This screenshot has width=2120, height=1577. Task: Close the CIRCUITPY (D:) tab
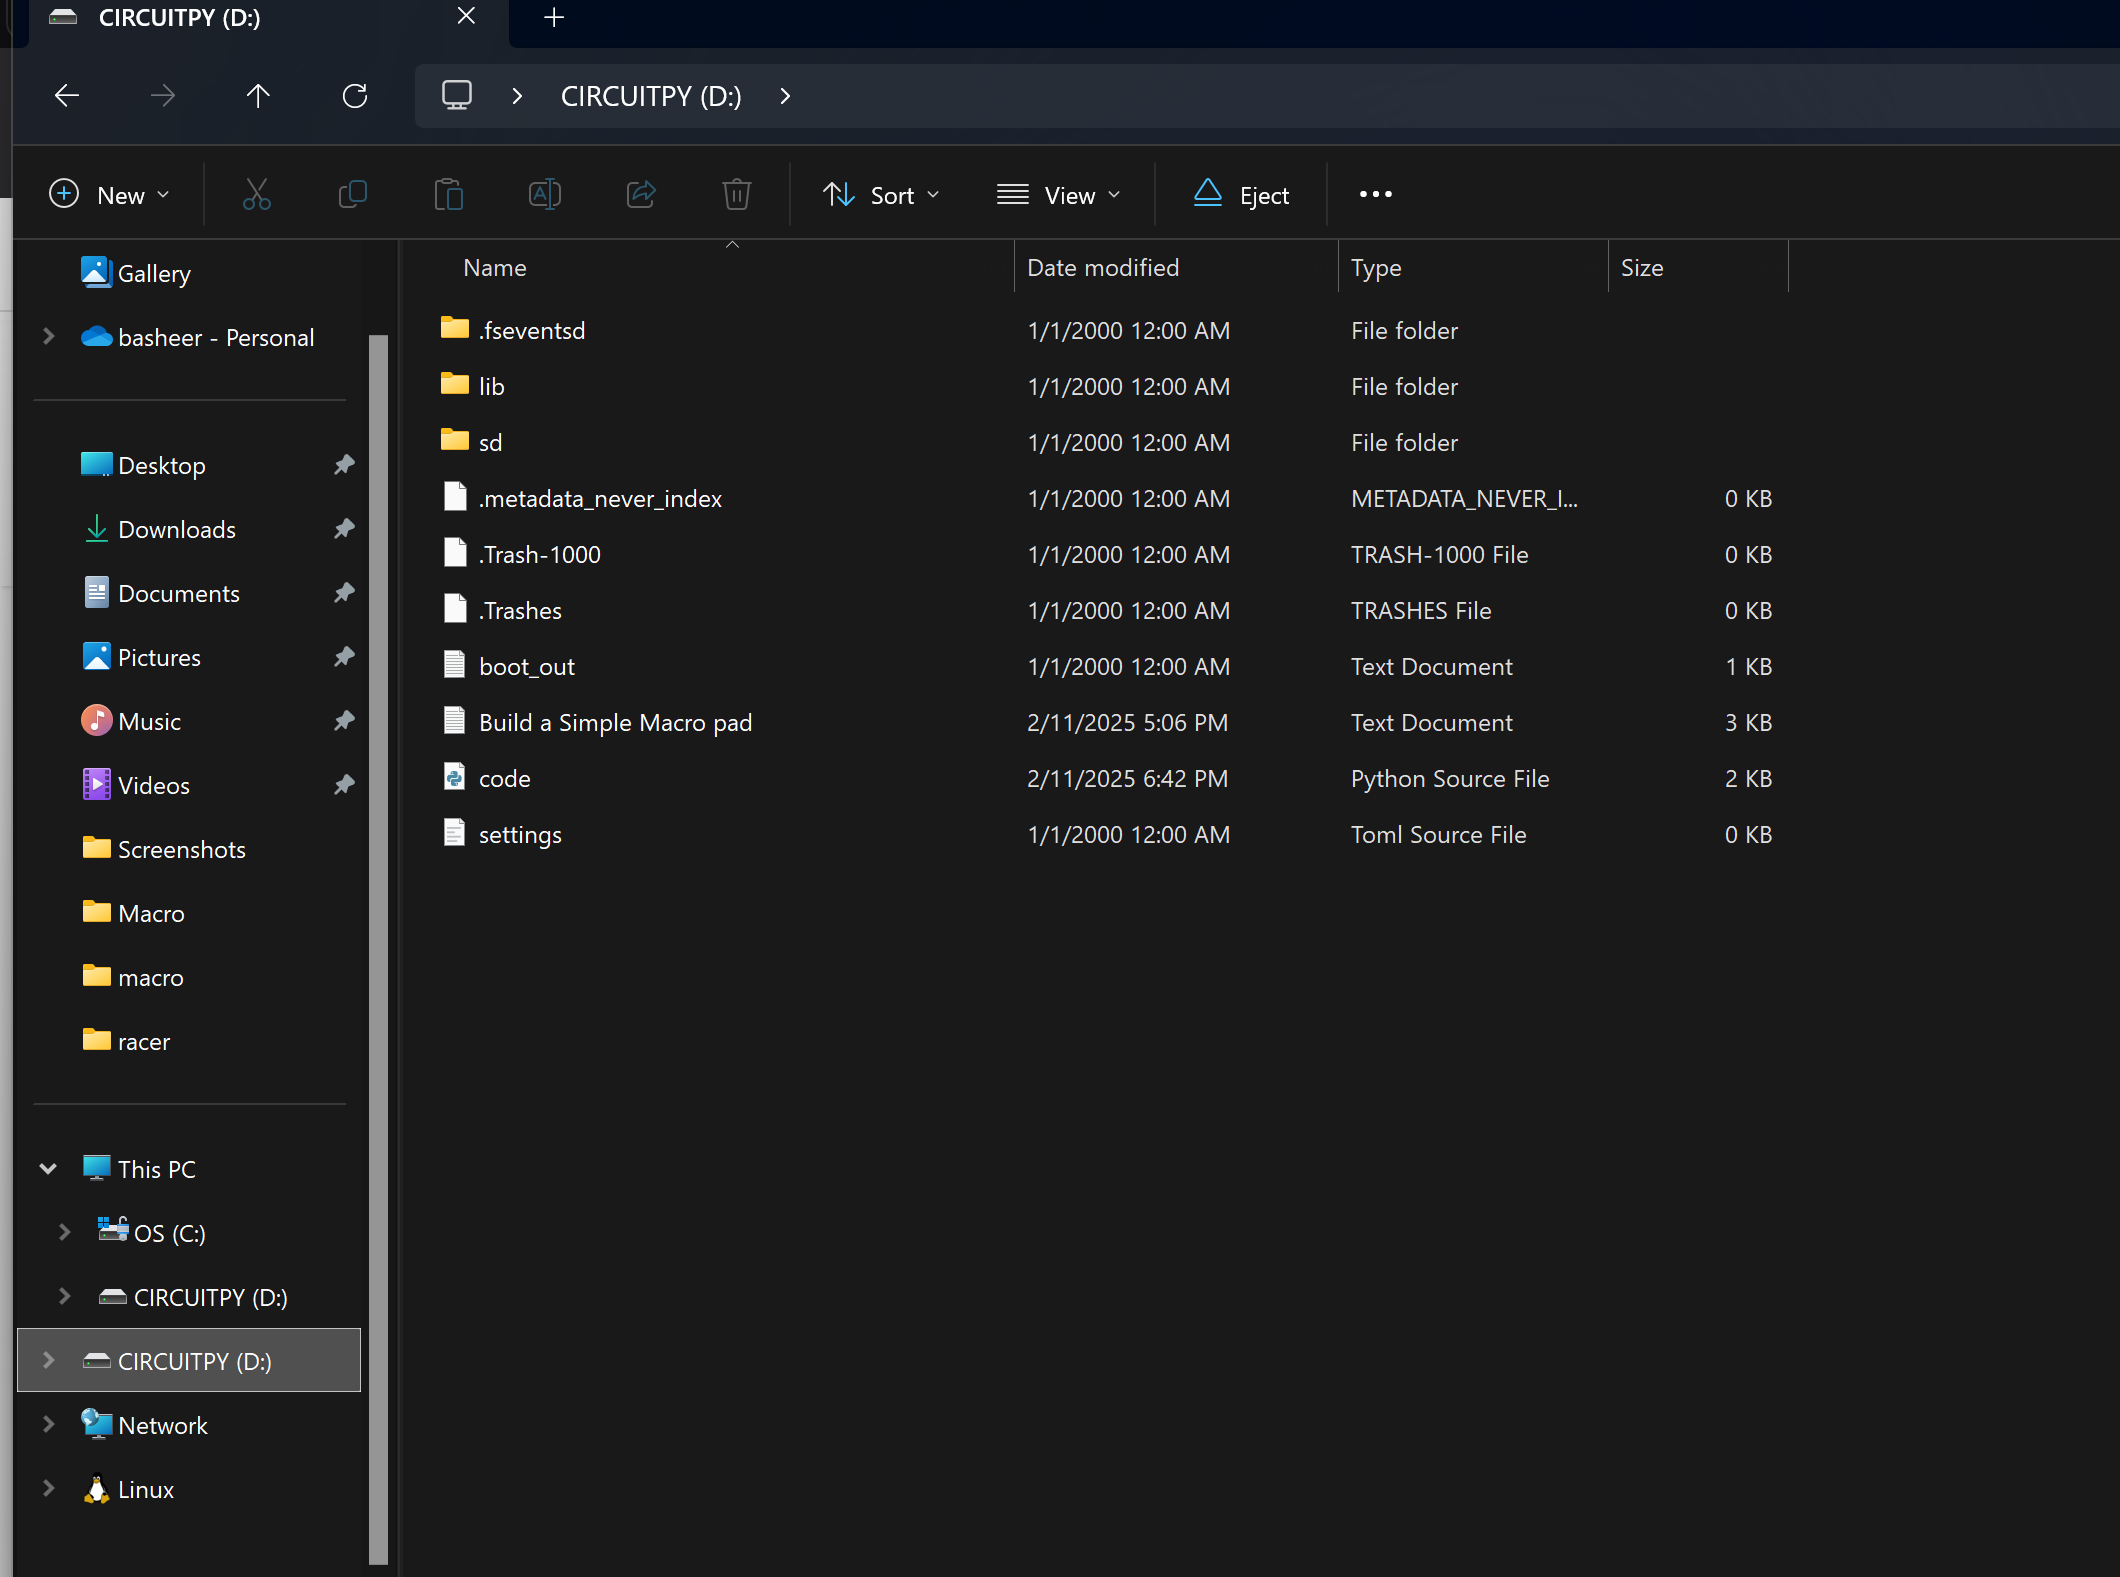pos(466,16)
